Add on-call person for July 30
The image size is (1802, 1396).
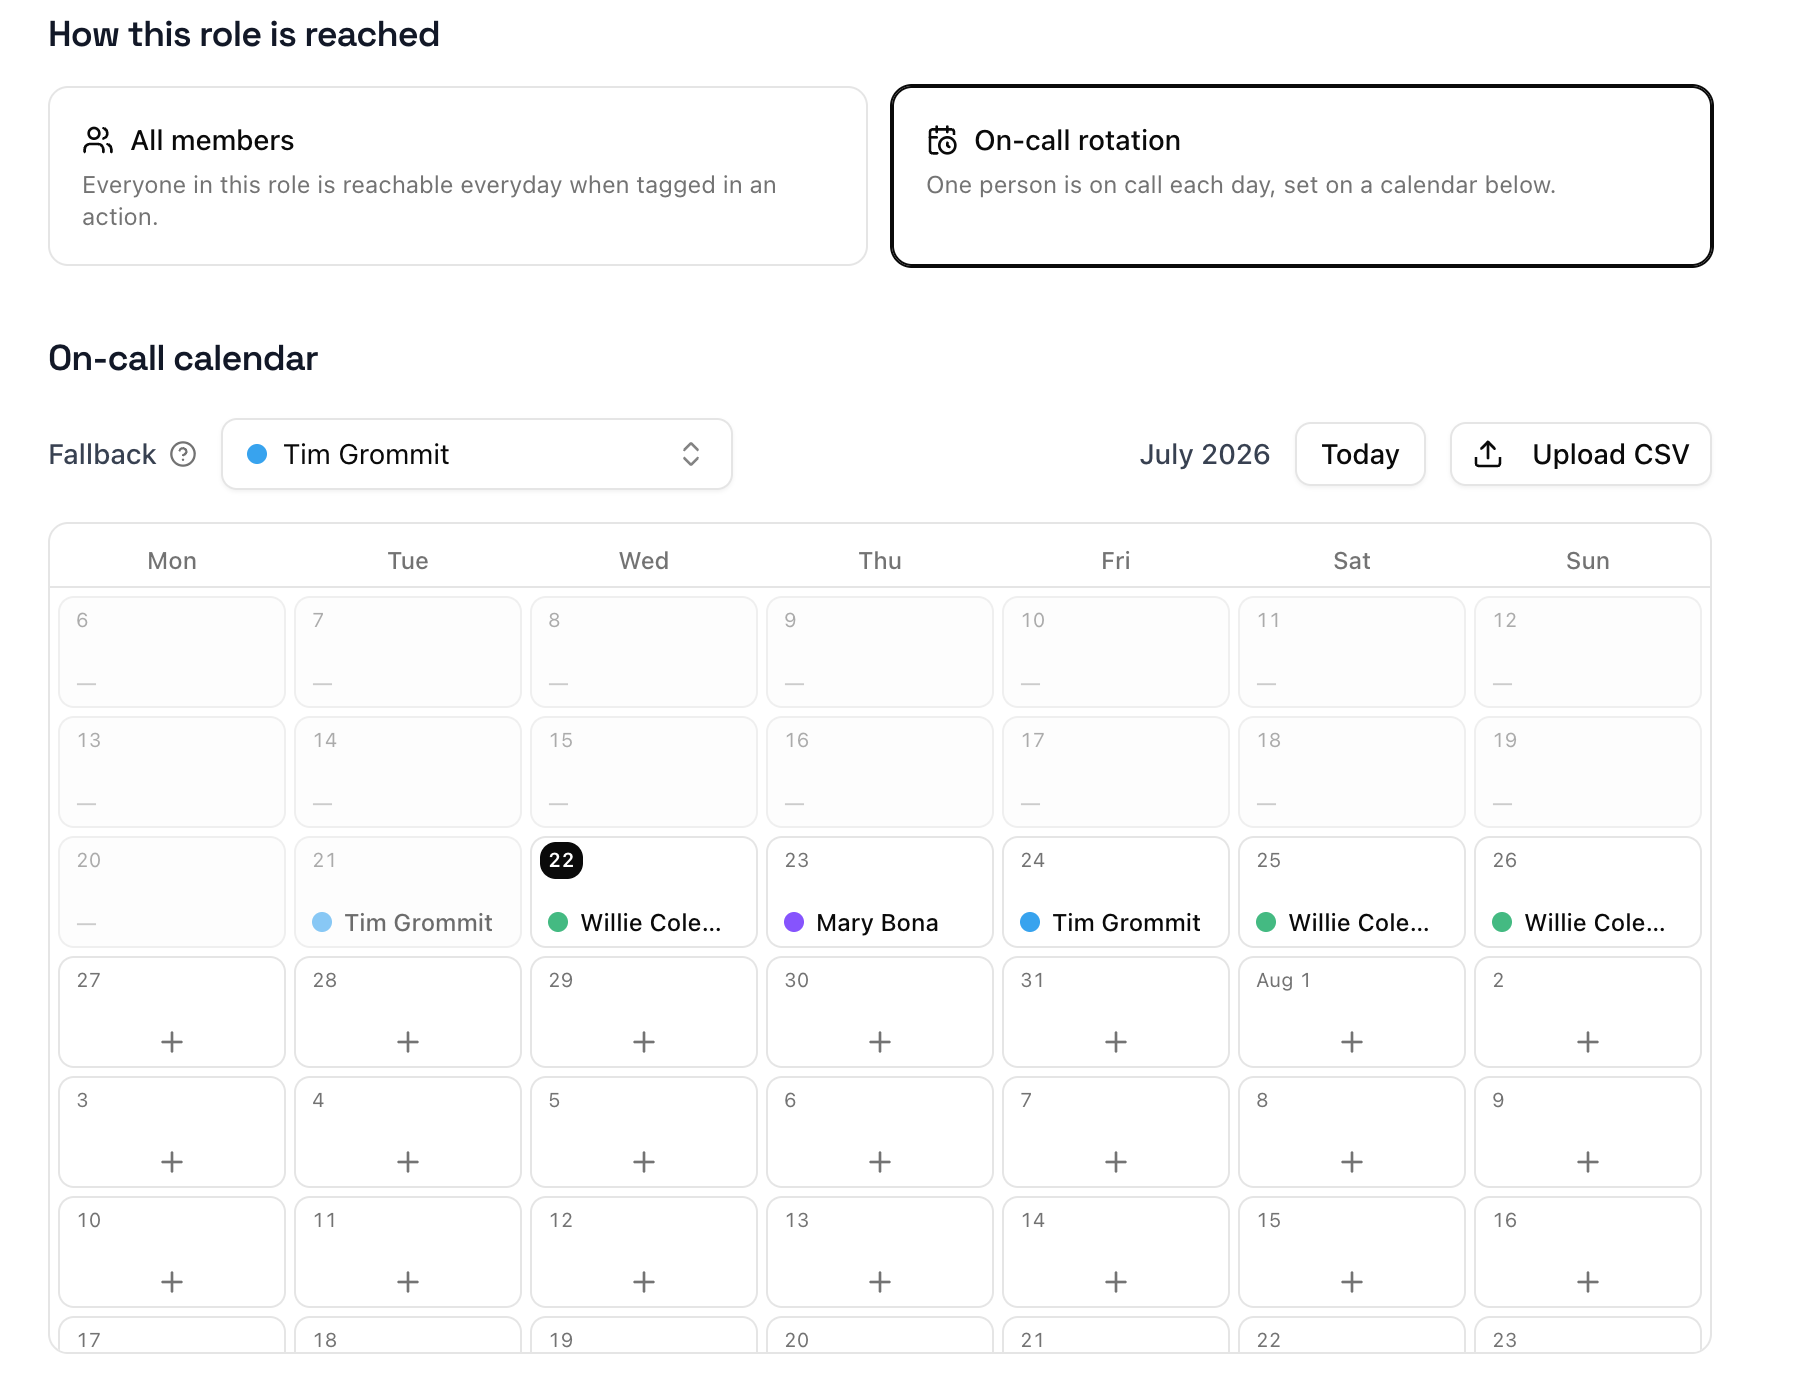[x=880, y=1042]
